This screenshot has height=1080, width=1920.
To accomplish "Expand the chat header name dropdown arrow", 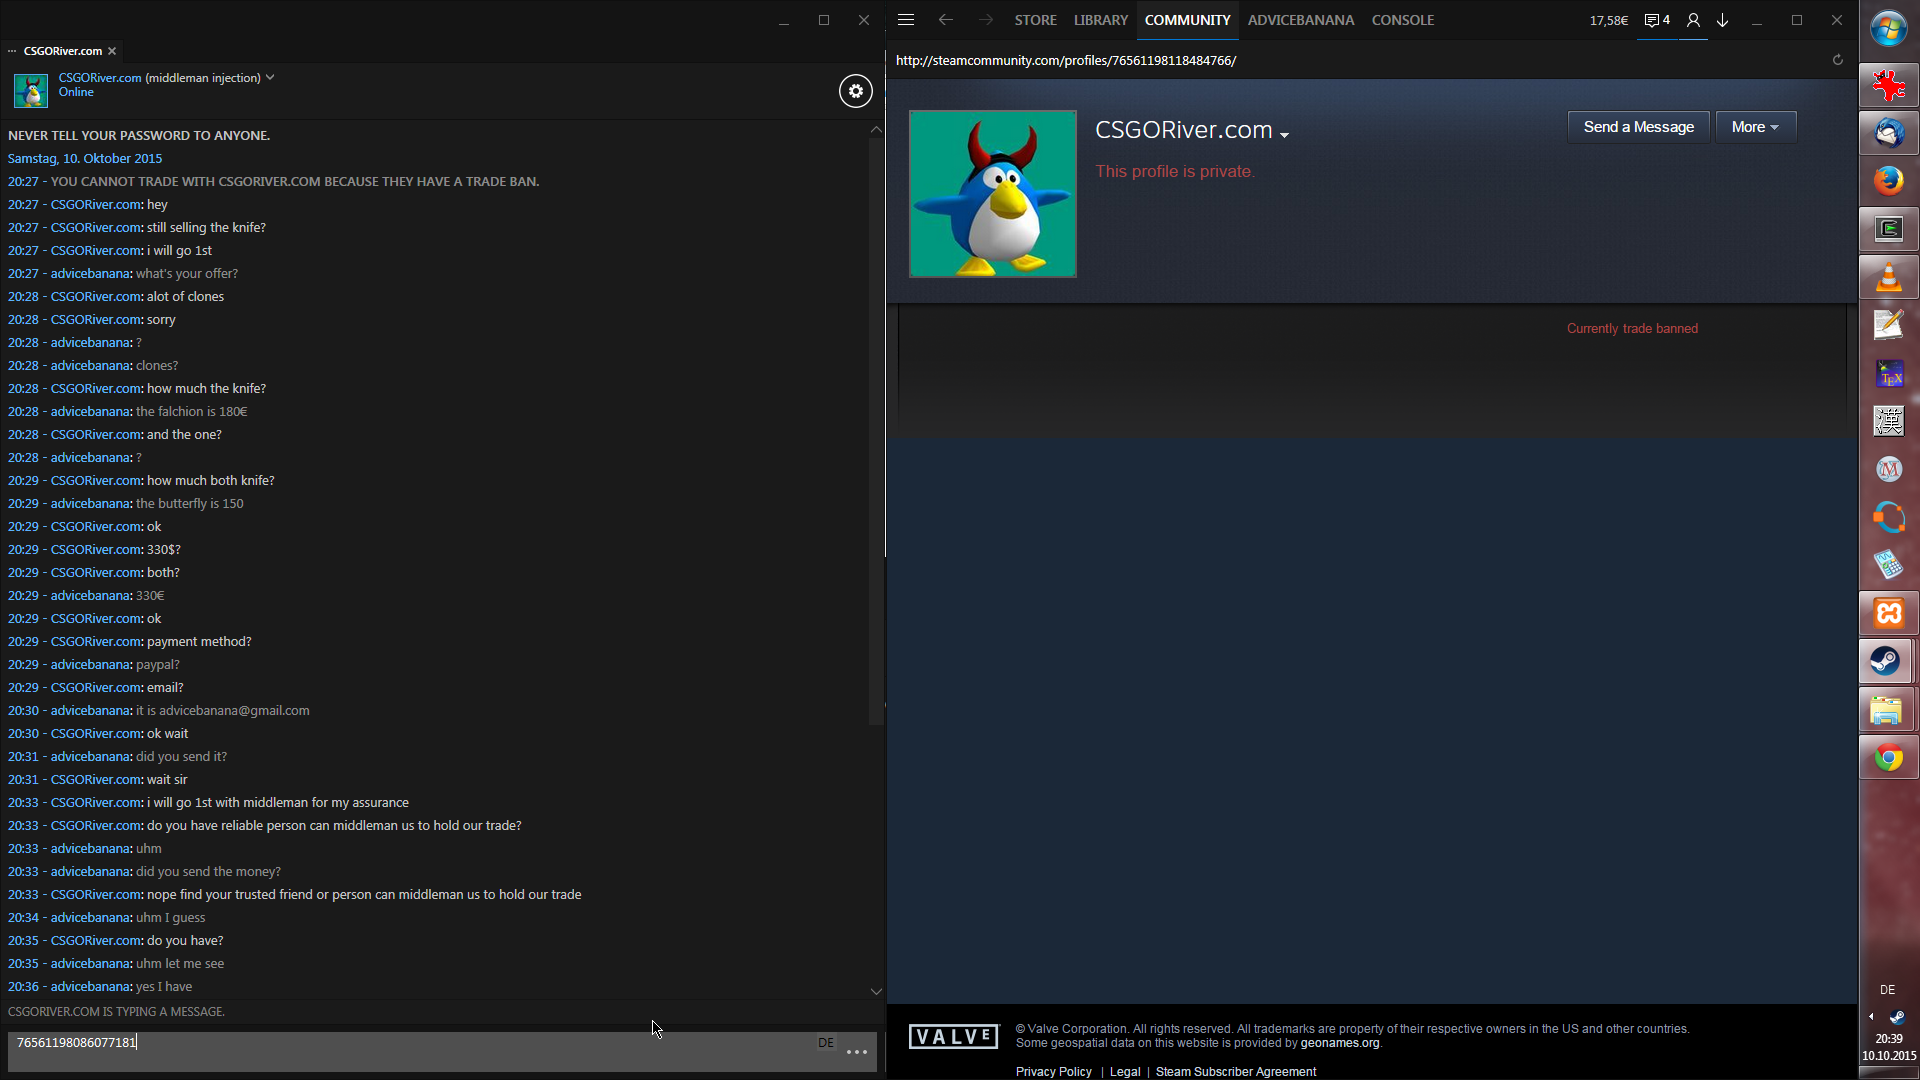I will [x=270, y=77].
